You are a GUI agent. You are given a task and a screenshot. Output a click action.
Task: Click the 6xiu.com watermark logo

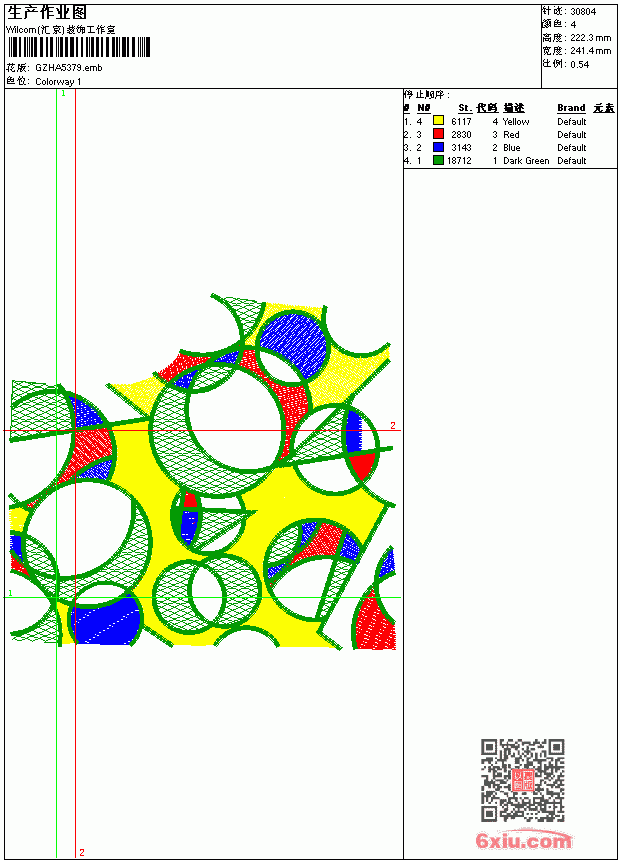[523, 840]
